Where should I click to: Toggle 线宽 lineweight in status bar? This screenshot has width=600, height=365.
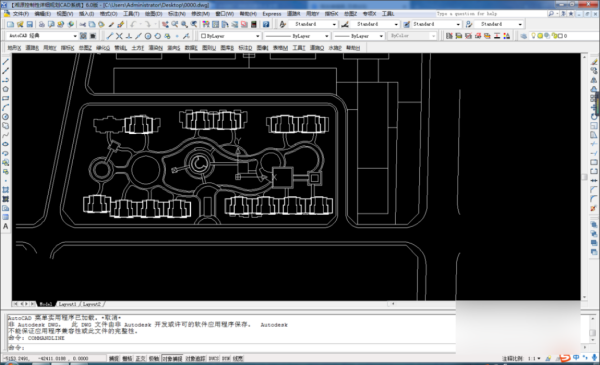pos(238,358)
